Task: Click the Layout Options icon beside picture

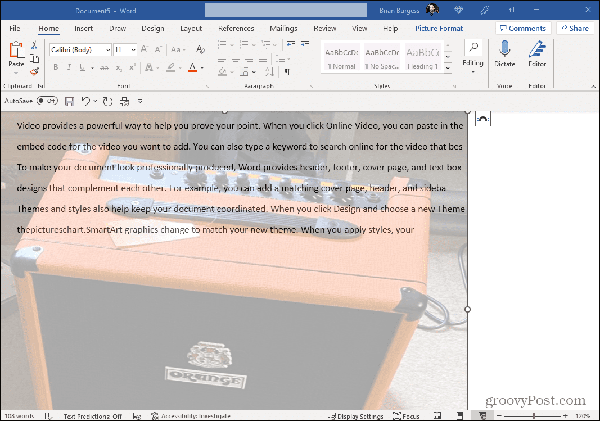Action: [482, 118]
